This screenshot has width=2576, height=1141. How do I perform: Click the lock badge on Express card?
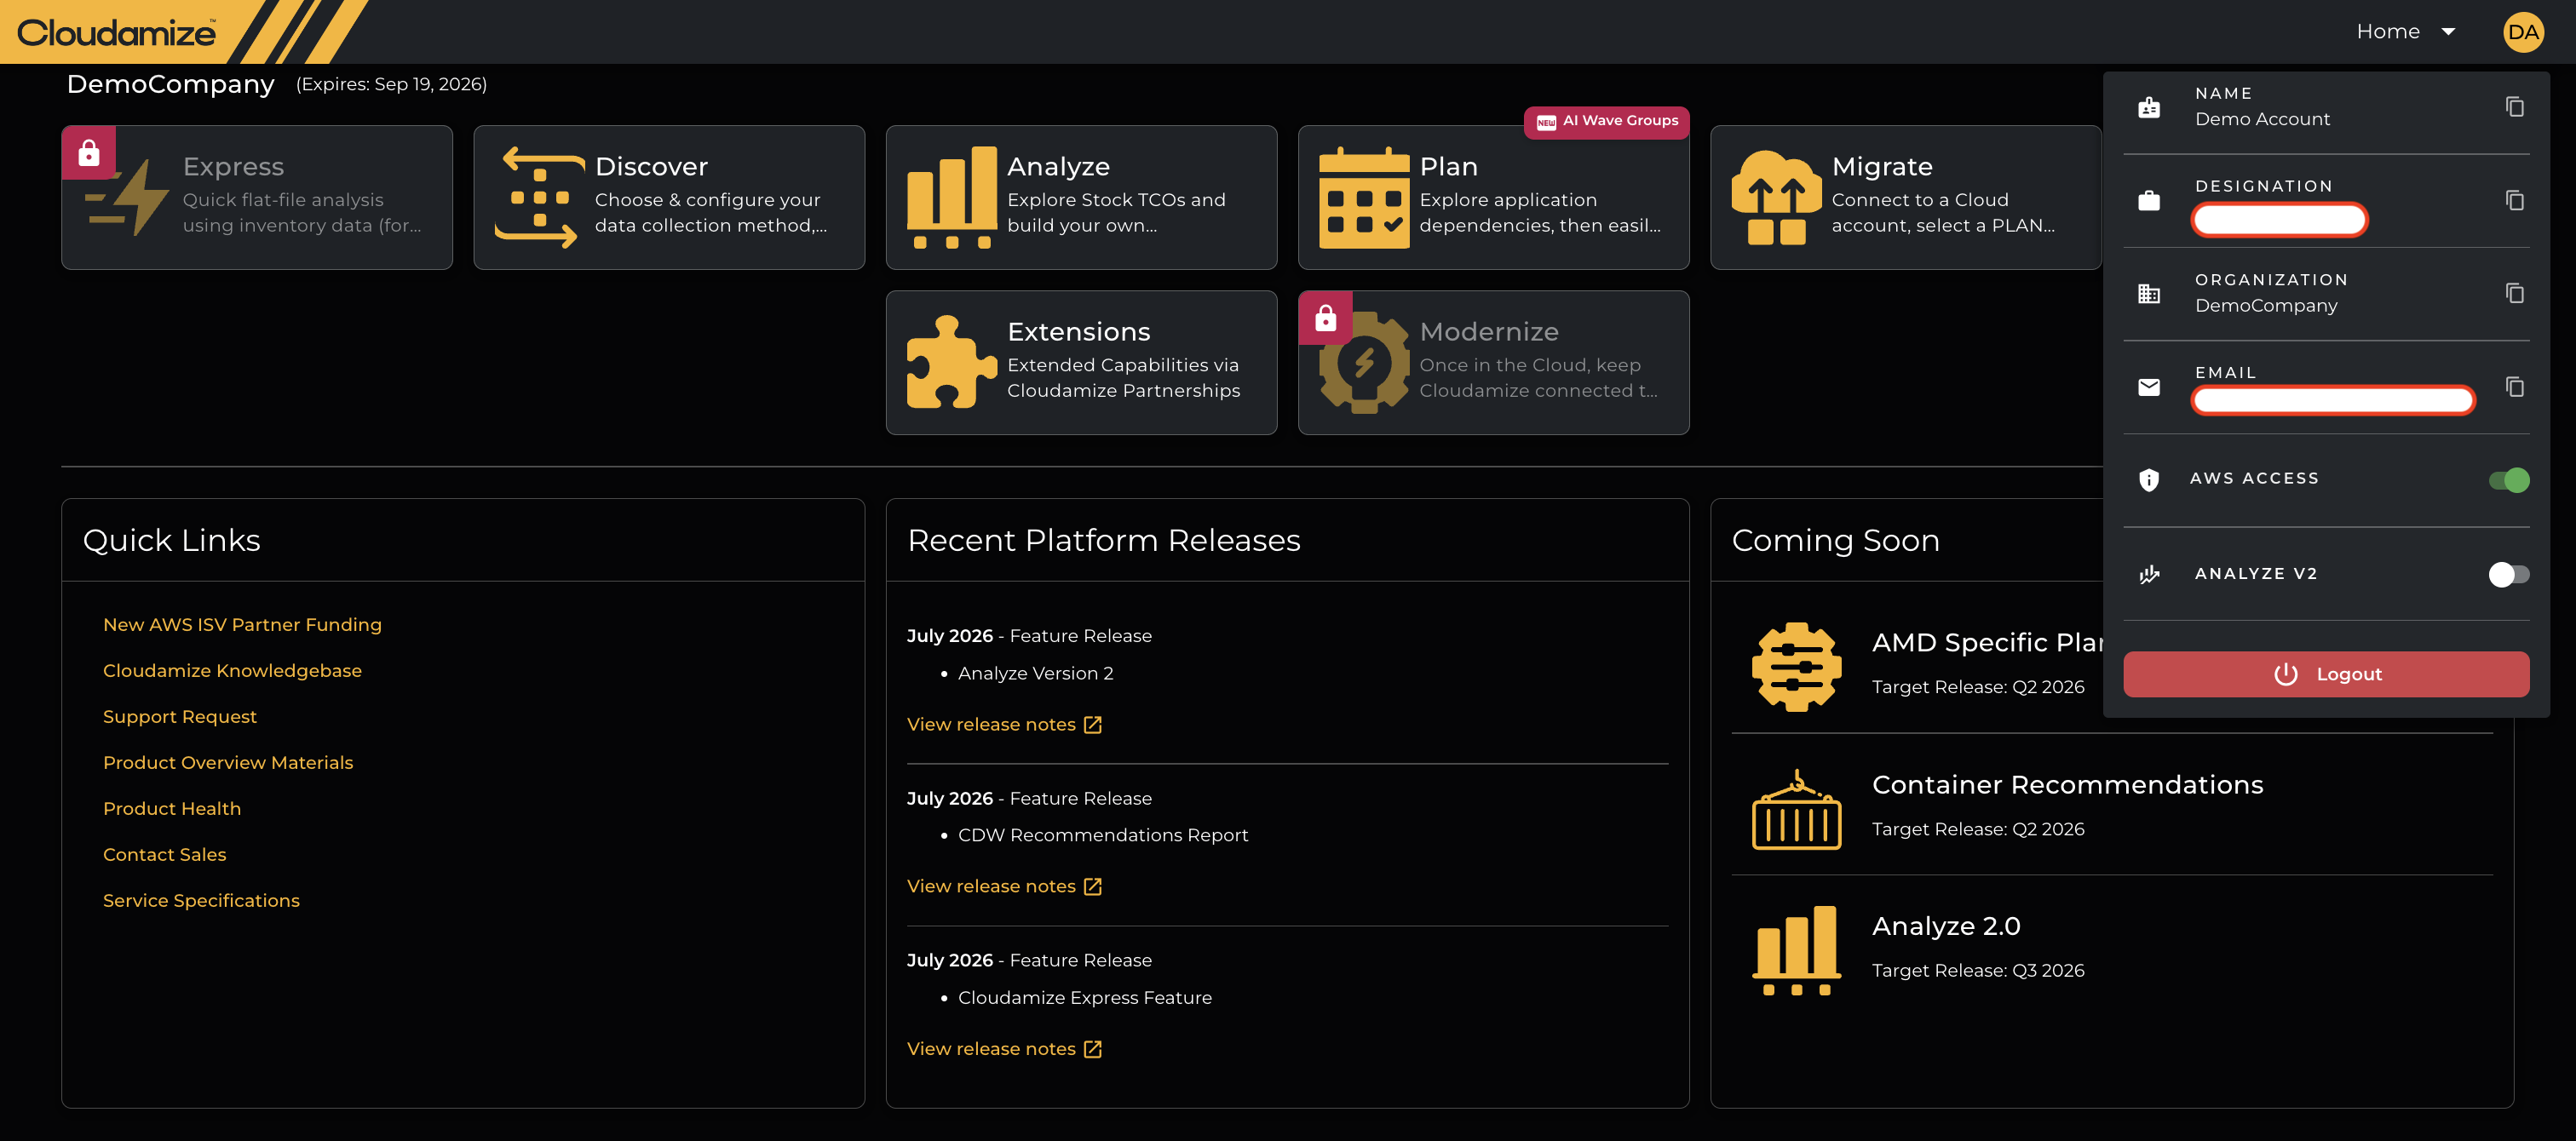(x=89, y=153)
